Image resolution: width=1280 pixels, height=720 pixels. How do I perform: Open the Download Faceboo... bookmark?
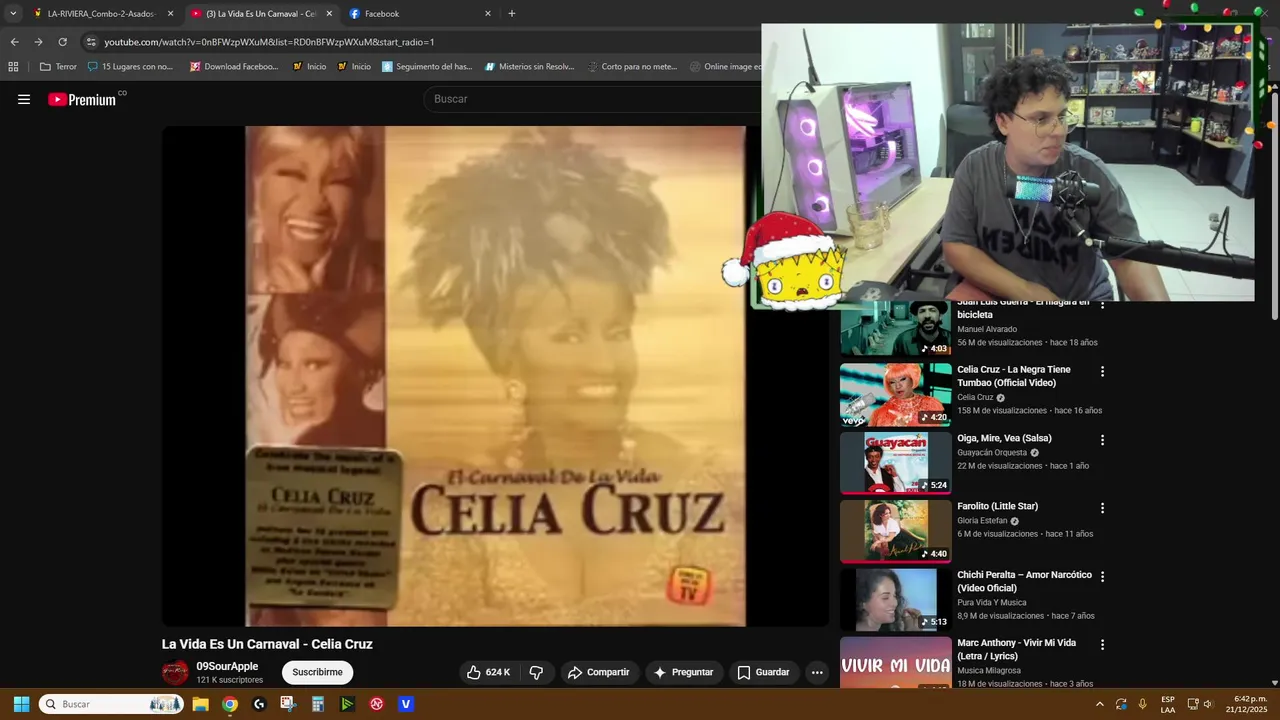click(x=234, y=67)
